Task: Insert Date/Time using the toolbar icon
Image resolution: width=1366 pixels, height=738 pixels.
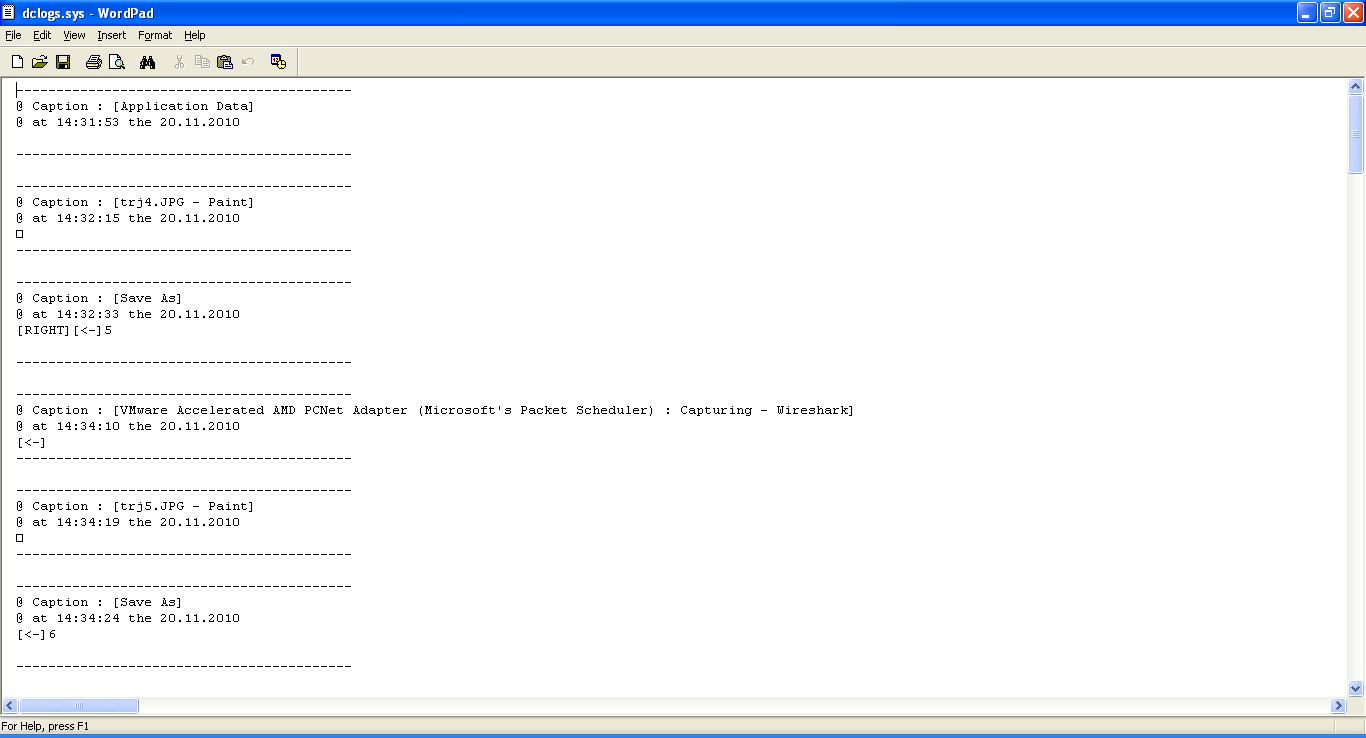Action: tap(278, 62)
